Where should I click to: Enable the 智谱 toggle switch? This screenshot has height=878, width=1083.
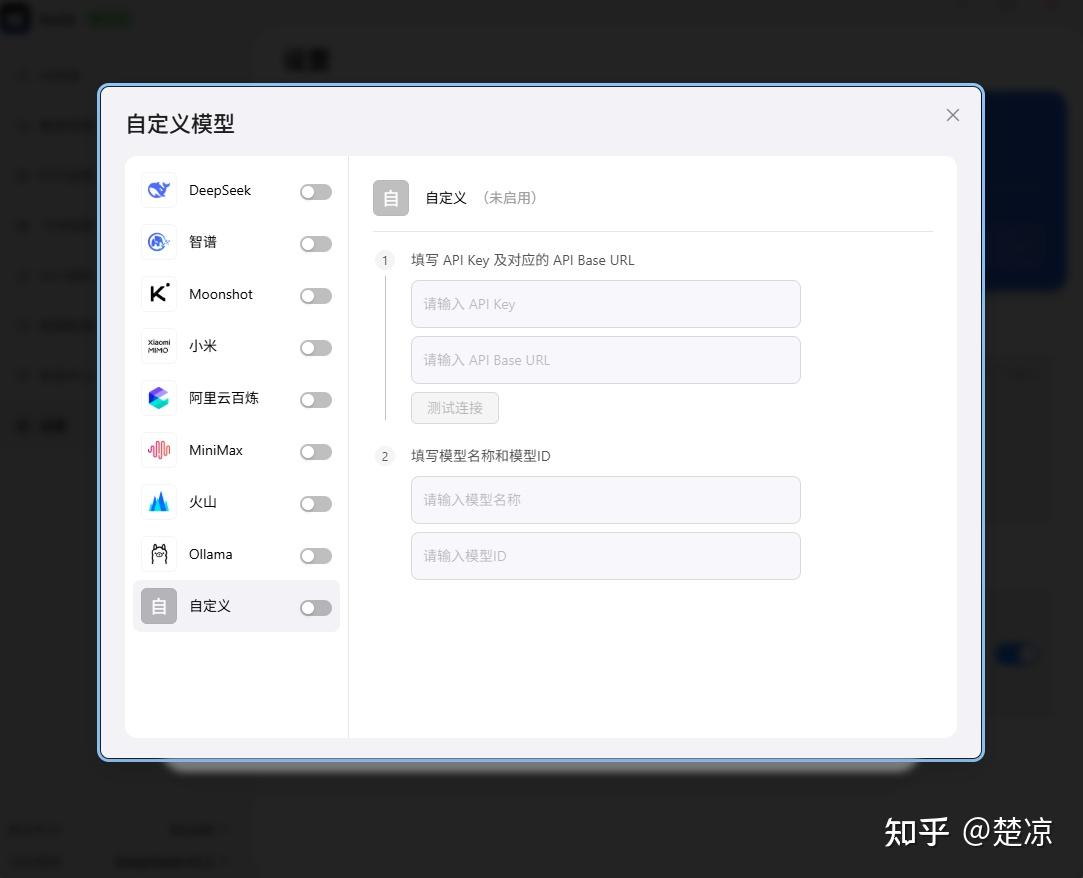coord(316,244)
